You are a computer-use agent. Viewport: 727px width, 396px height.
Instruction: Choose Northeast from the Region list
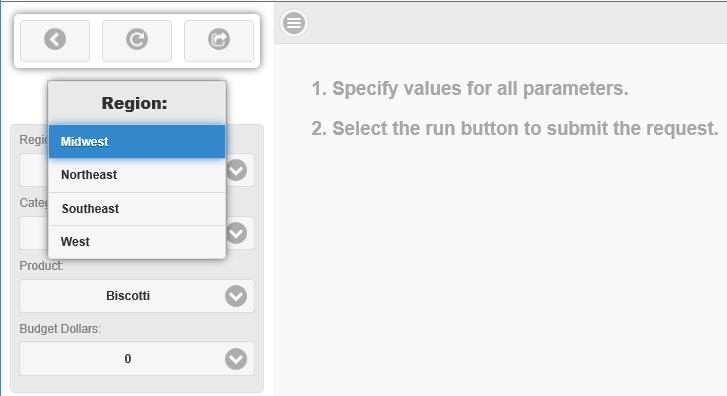tap(137, 175)
